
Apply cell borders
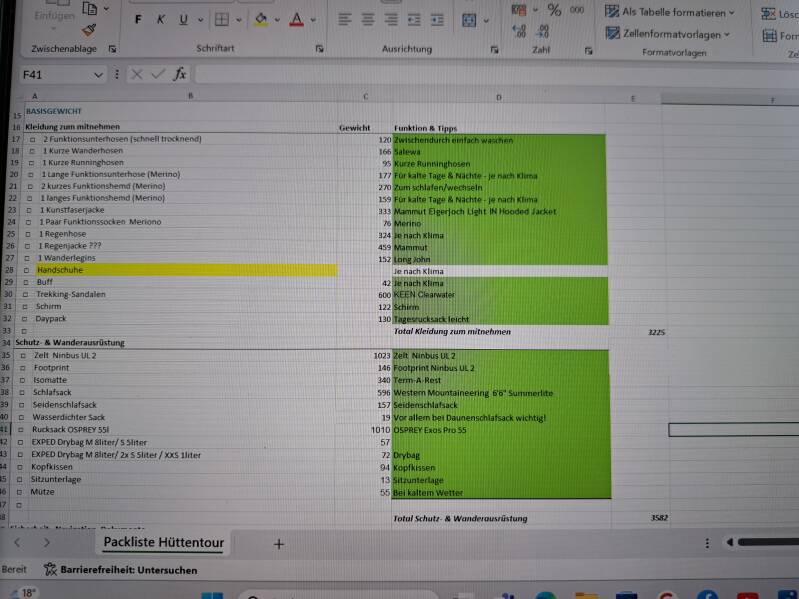[x=222, y=20]
